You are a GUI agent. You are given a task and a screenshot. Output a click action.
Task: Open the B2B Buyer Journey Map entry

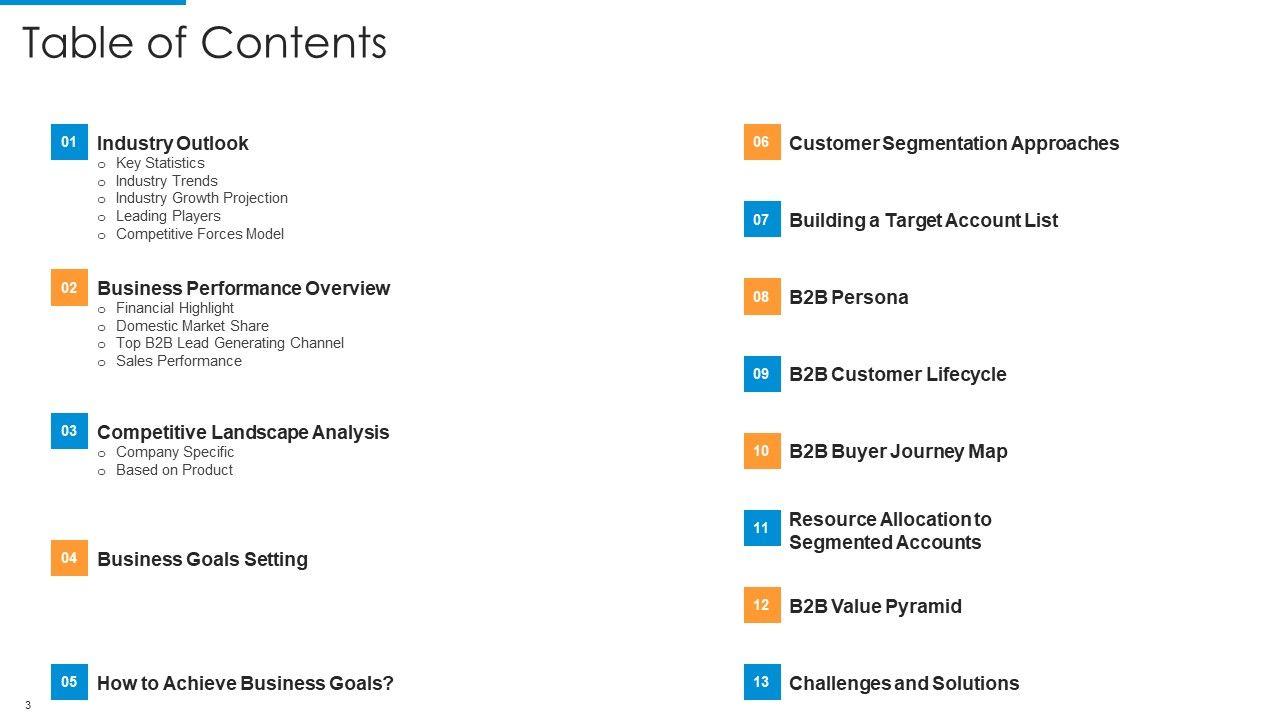click(x=898, y=451)
